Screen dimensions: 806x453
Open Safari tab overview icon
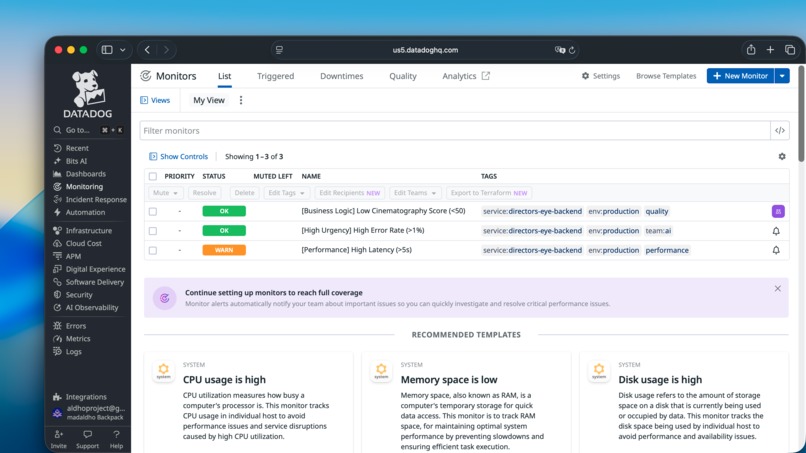click(790, 50)
